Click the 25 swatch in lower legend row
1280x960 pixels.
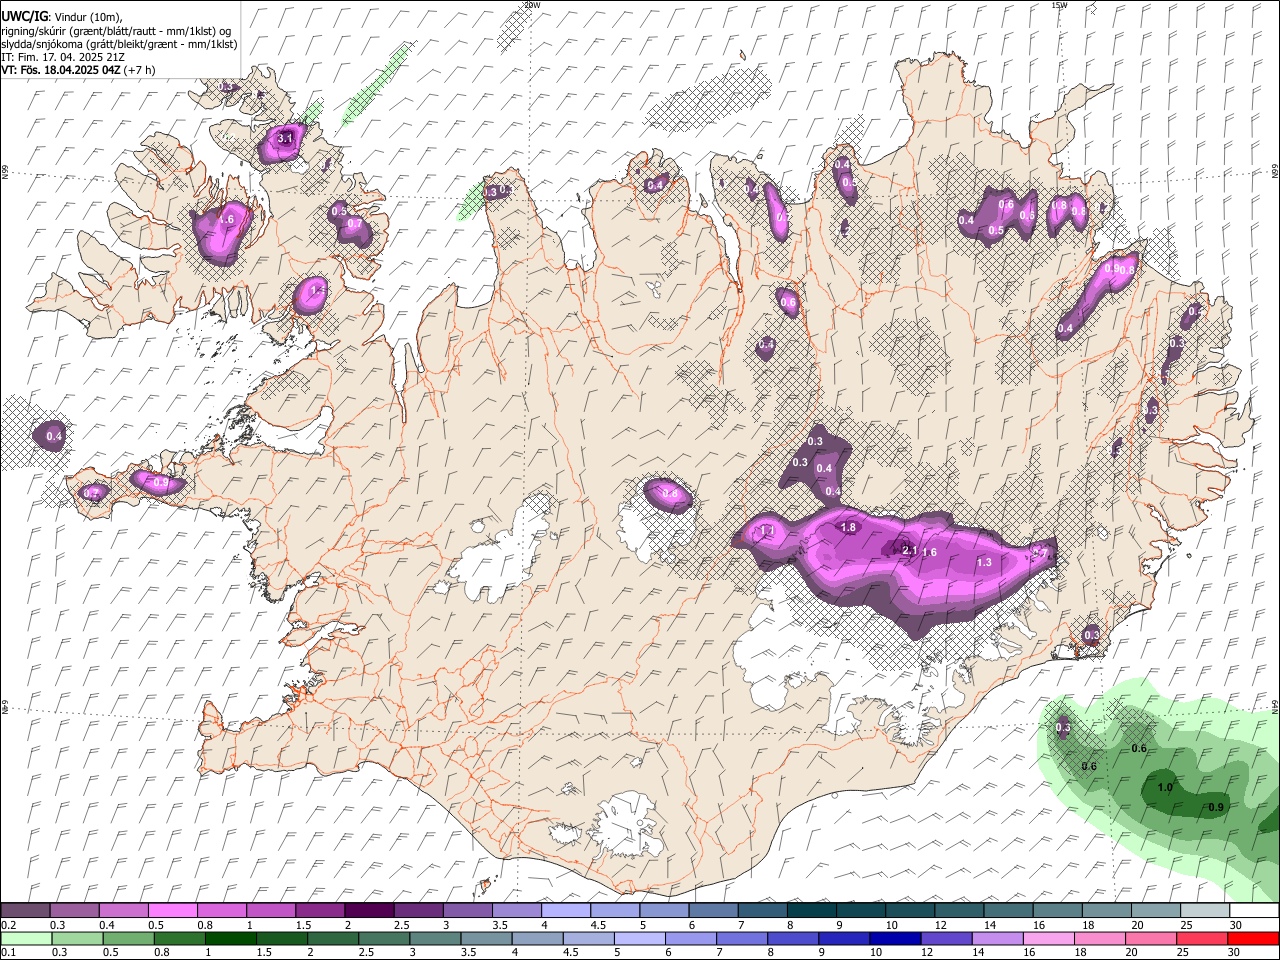(1203, 939)
